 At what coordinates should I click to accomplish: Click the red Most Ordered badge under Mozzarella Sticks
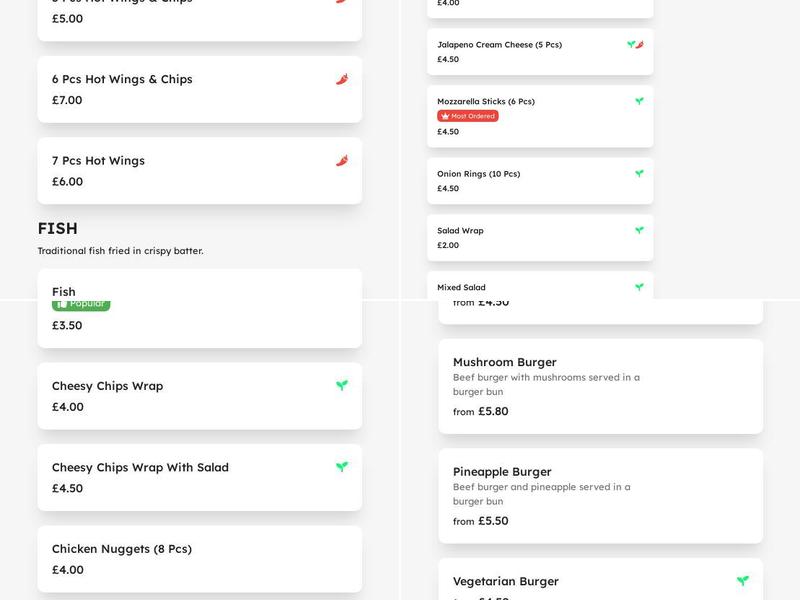pyautogui.click(x=466, y=117)
